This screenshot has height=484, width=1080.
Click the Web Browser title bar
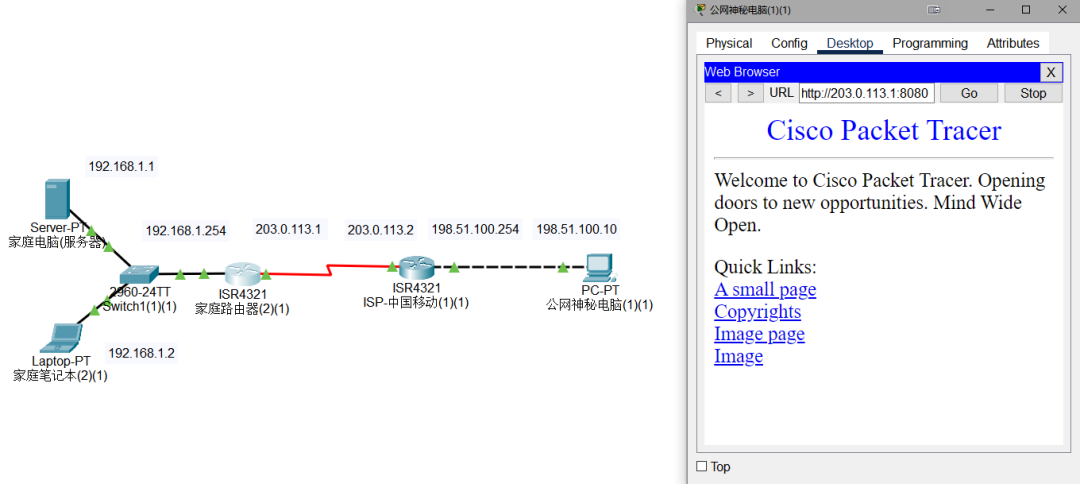871,72
